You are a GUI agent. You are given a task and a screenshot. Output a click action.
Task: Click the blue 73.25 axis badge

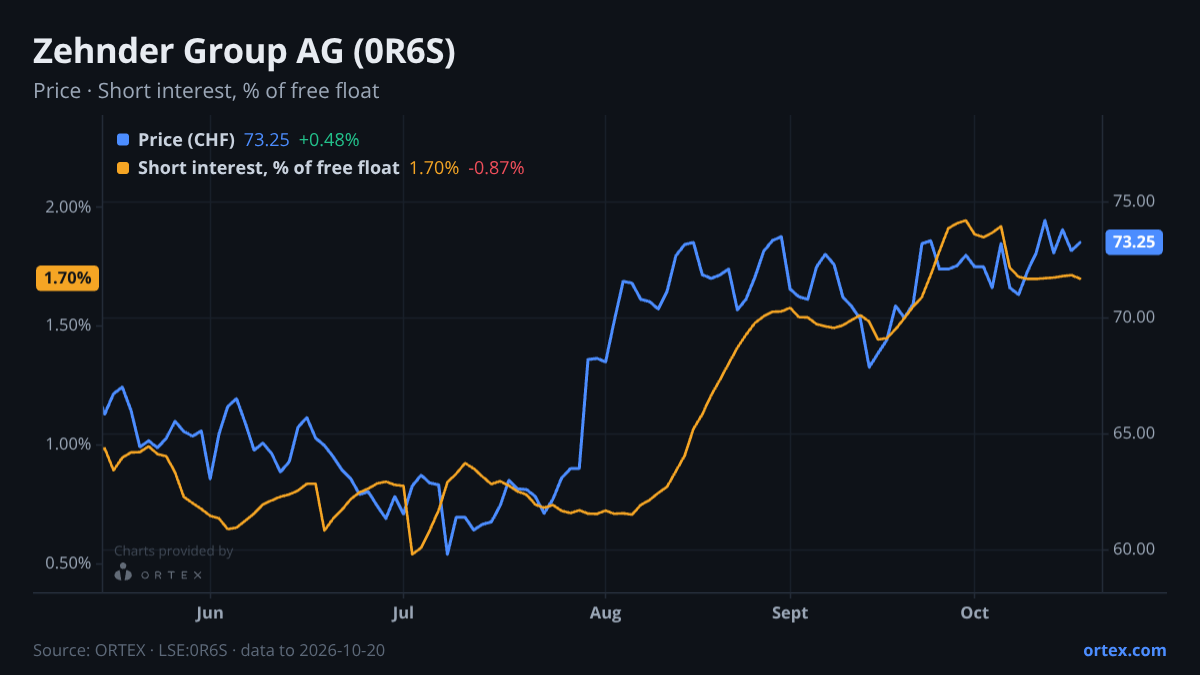coord(1134,242)
